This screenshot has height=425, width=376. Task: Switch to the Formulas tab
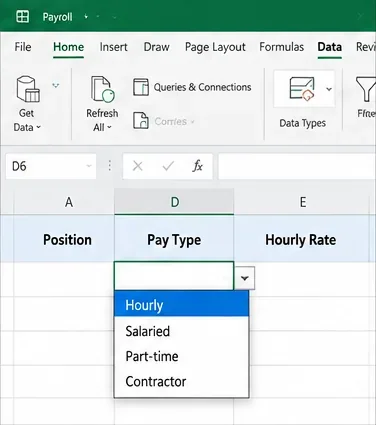pyautogui.click(x=282, y=47)
